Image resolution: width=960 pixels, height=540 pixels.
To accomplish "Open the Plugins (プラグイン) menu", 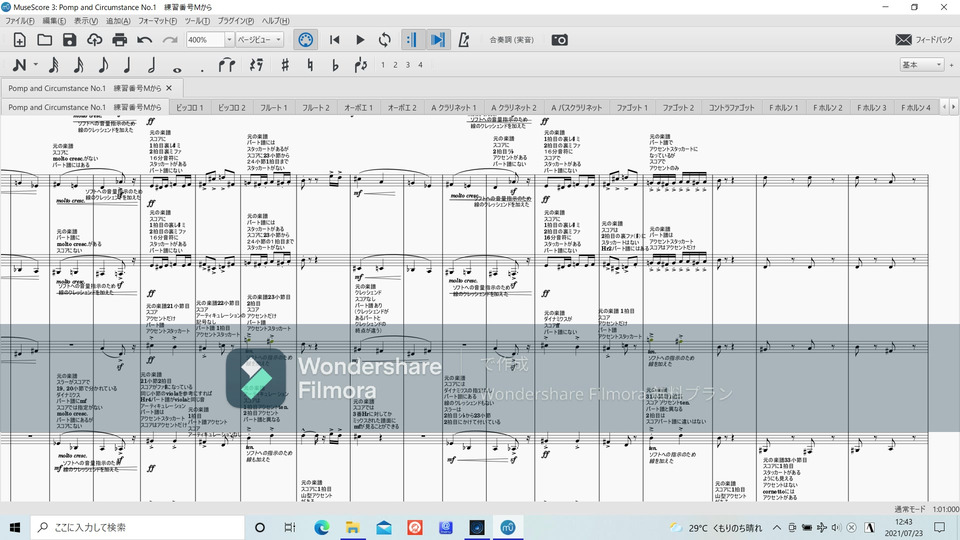I will click(x=236, y=21).
